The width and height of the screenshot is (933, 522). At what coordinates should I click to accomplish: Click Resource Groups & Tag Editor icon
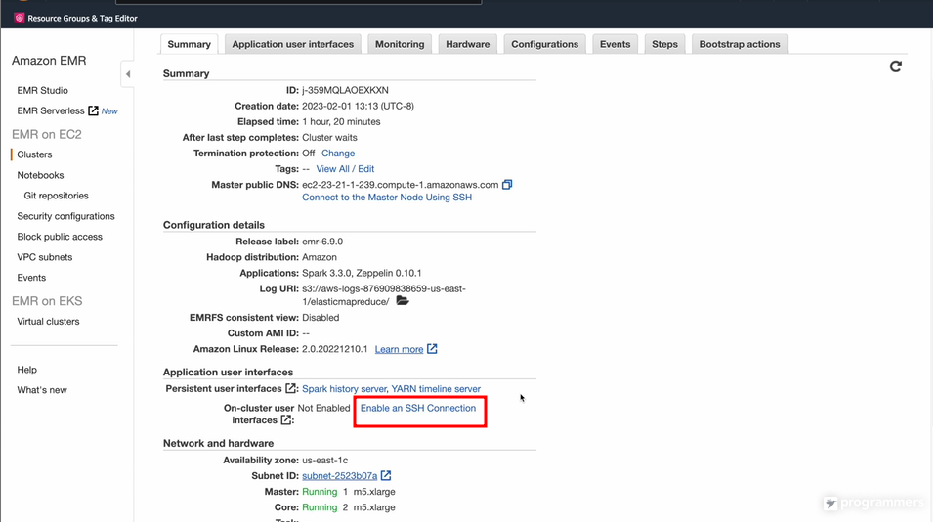pyautogui.click(x=19, y=18)
